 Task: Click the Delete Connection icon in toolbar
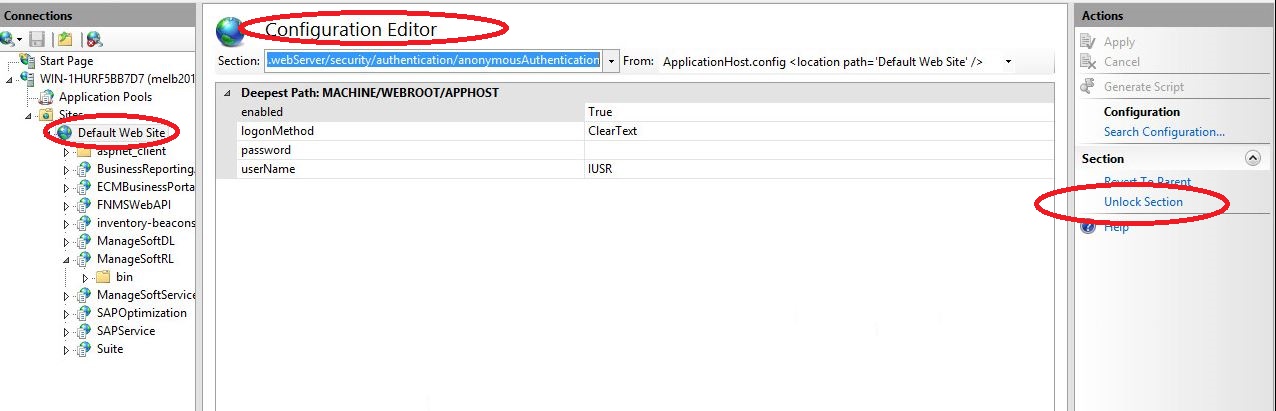coord(94,39)
